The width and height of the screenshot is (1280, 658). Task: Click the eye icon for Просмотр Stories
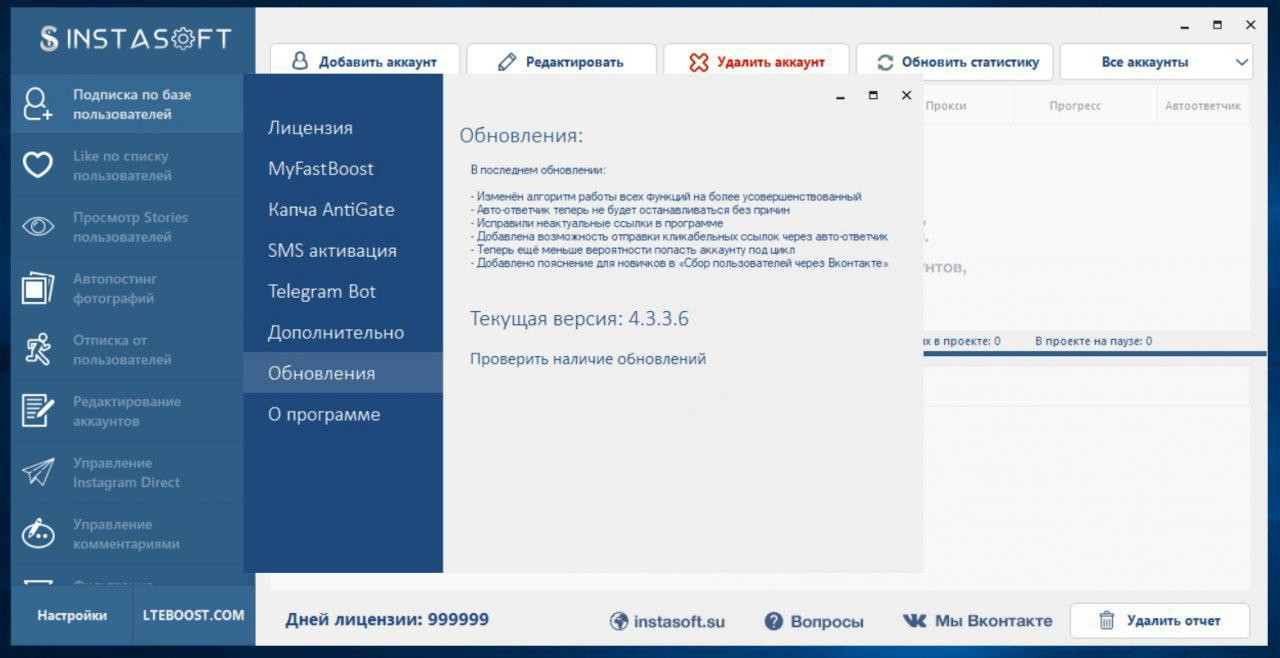coord(38,227)
